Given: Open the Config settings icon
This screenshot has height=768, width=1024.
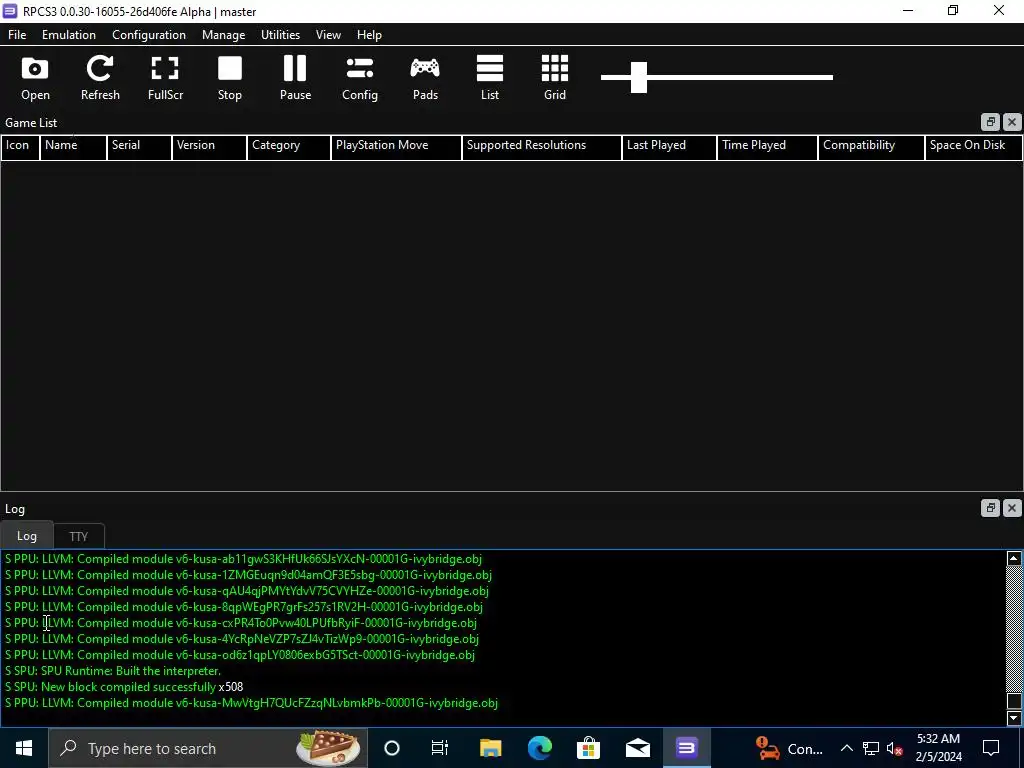Looking at the screenshot, I should (360, 78).
